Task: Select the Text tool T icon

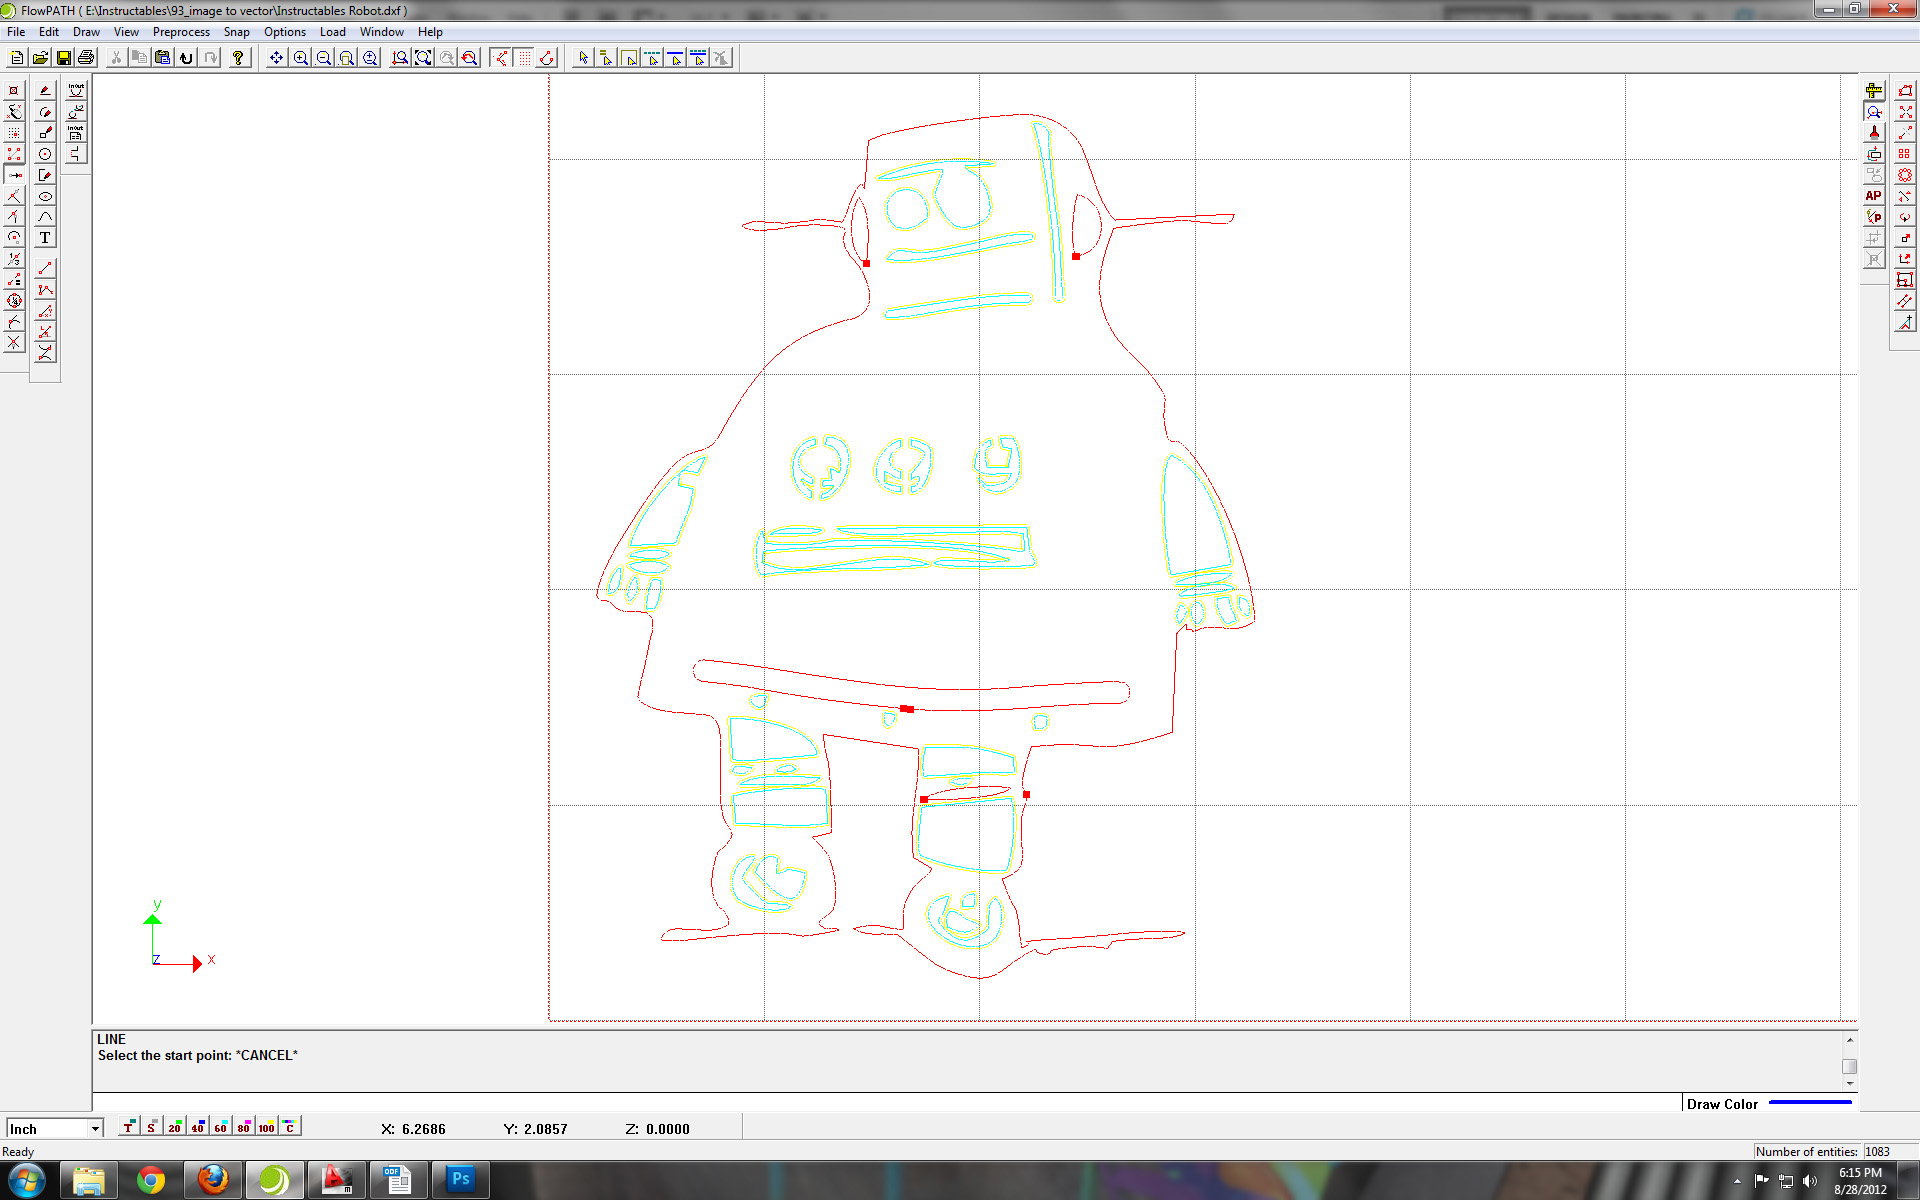Action: (x=45, y=238)
